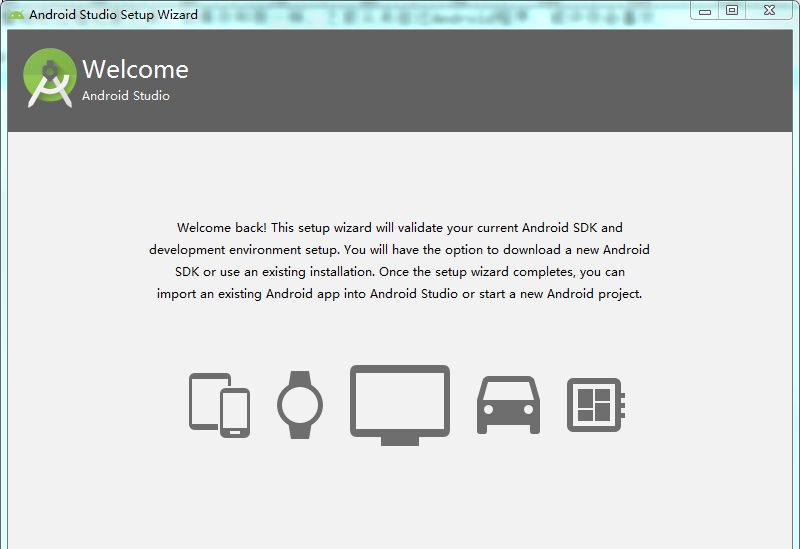Click the Android Studio logo in header
Screen dimensions: 800x549
[50, 79]
